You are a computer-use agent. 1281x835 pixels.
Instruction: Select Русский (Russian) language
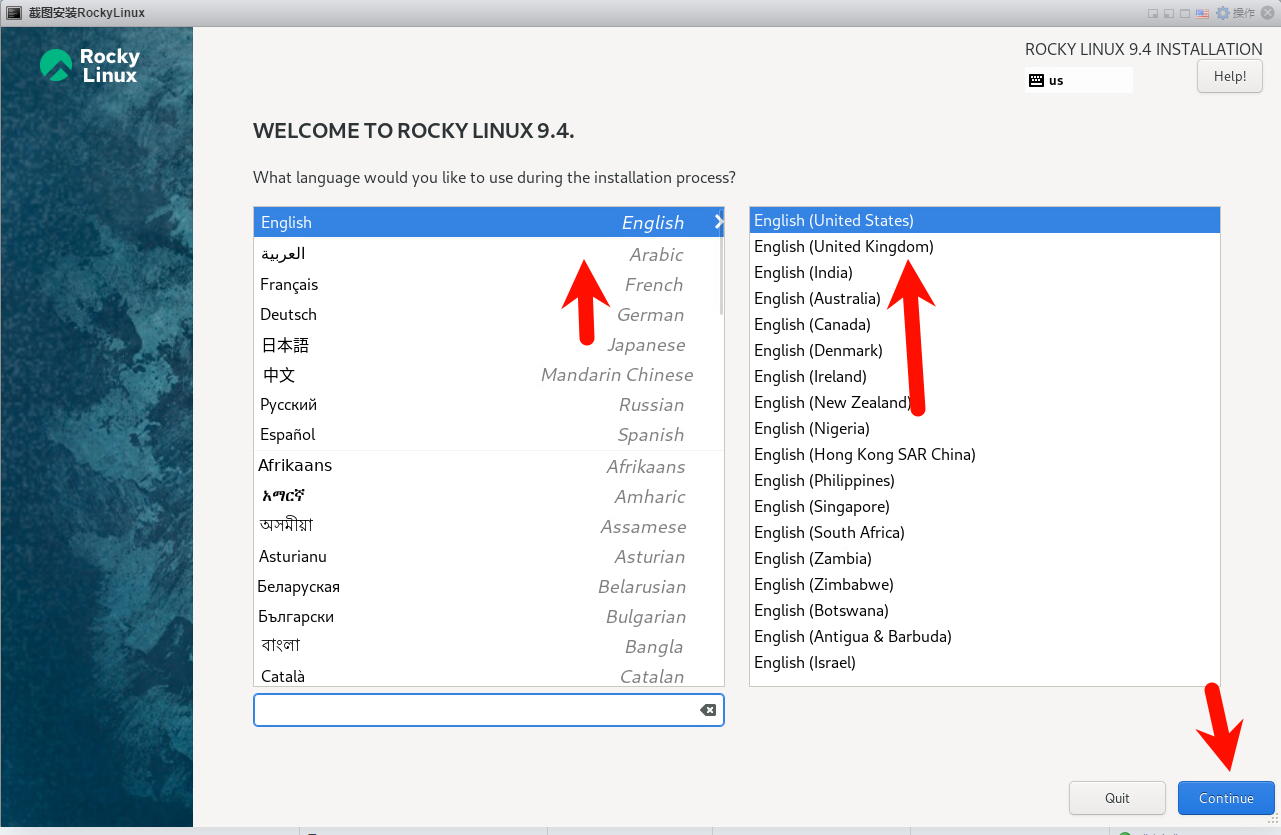point(487,404)
